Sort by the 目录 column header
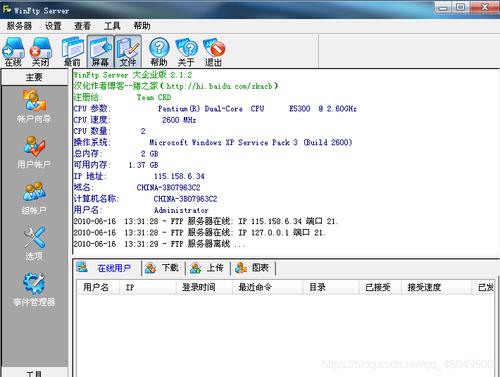This screenshot has height=377, width=500. (331, 287)
